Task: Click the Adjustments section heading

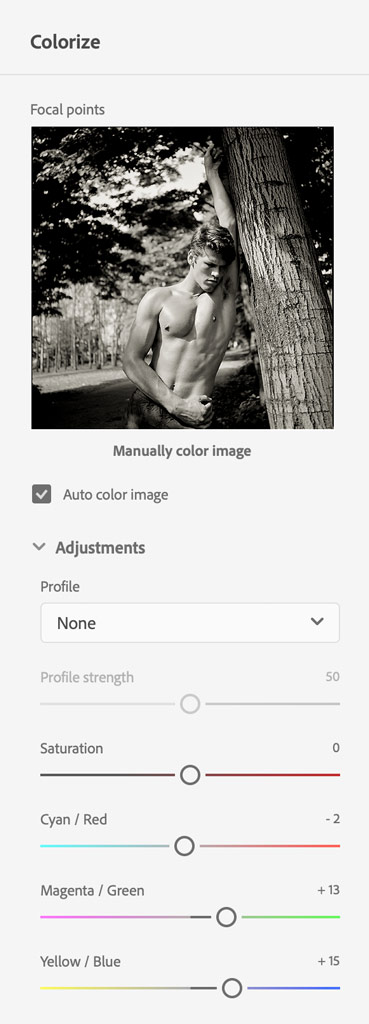Action: coord(101,547)
